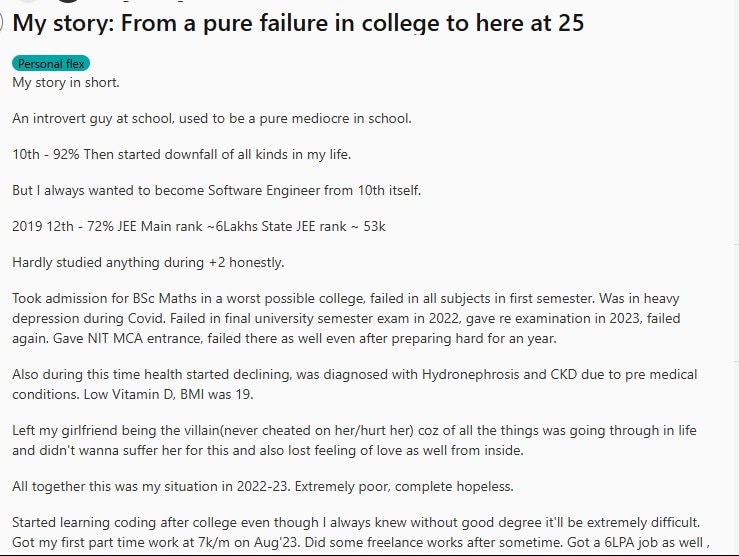The height and width of the screenshot is (556, 739).
Task: Click the 'Personal flex' flair tag
Action: (x=51, y=64)
